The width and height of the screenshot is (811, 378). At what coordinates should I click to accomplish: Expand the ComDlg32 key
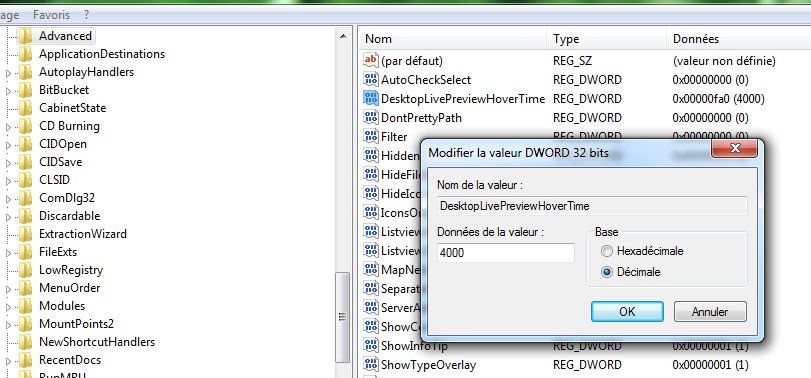coord(8,199)
